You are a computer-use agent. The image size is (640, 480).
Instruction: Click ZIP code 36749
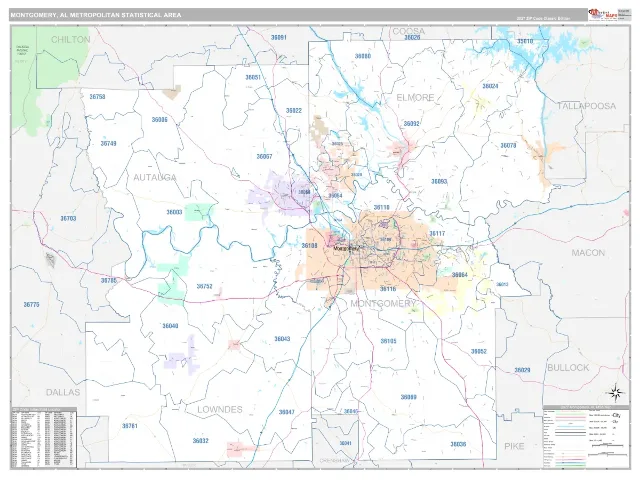pyautogui.click(x=109, y=144)
